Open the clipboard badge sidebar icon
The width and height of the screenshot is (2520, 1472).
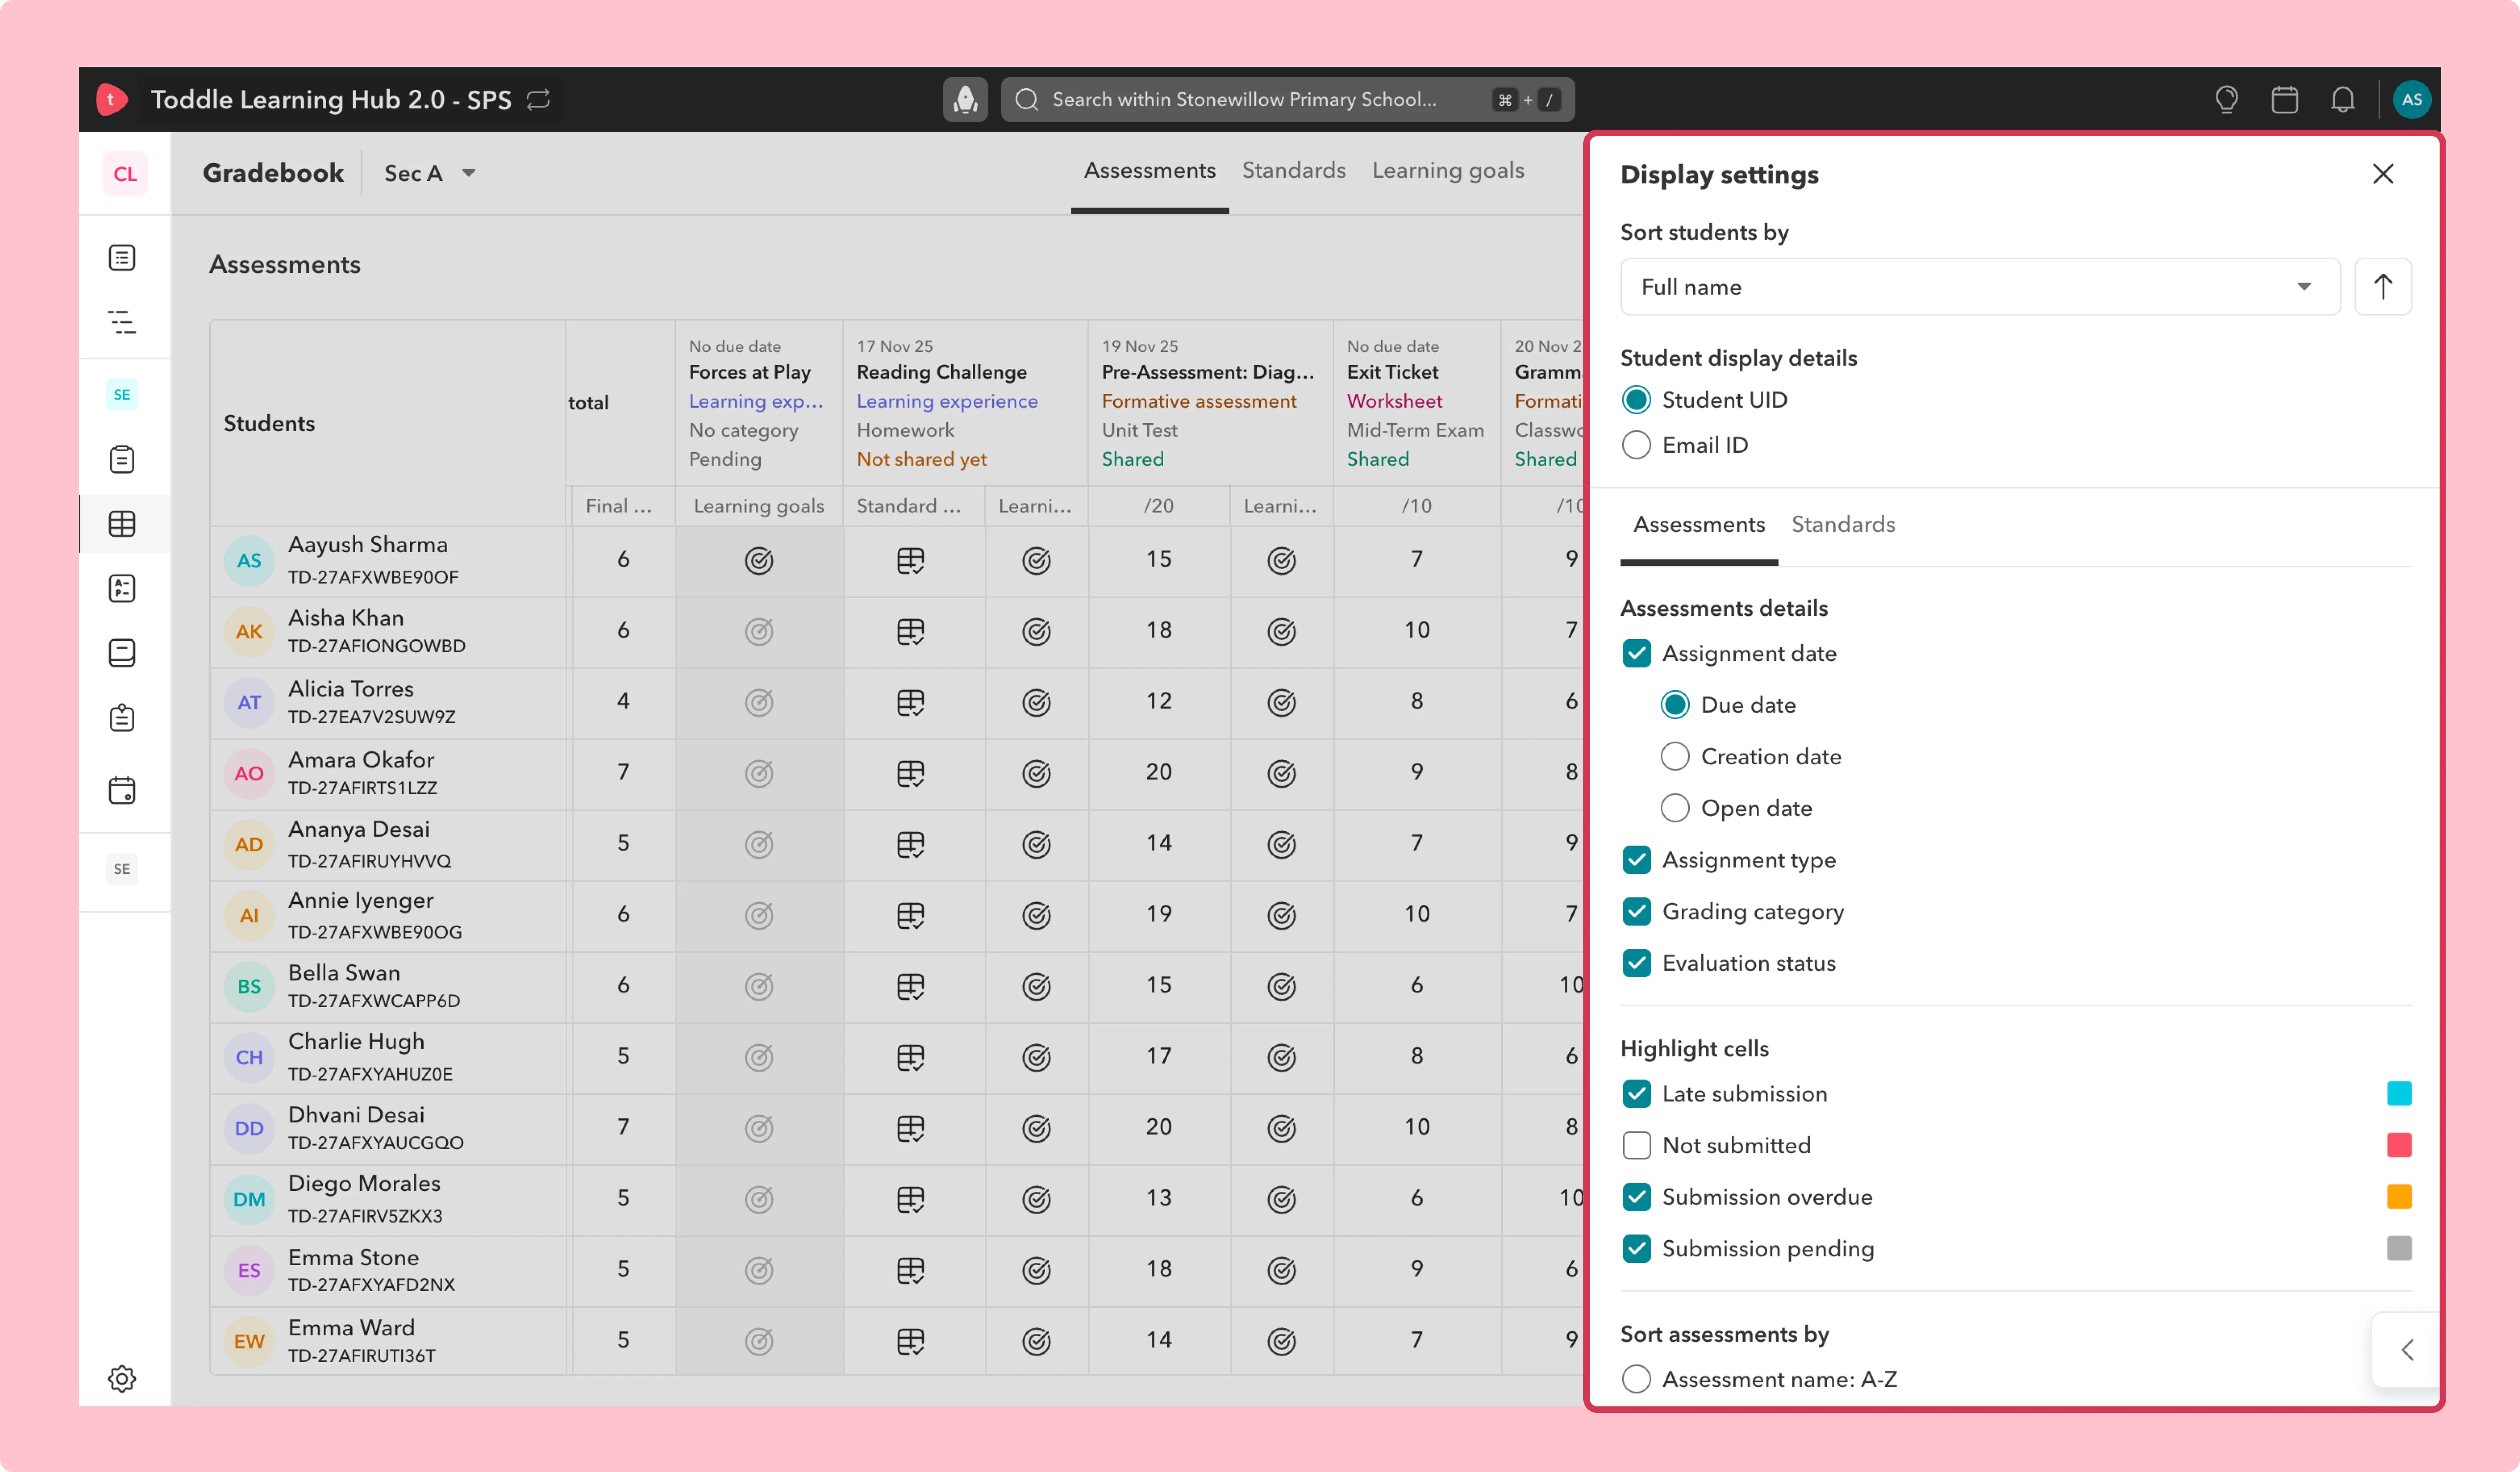122,718
